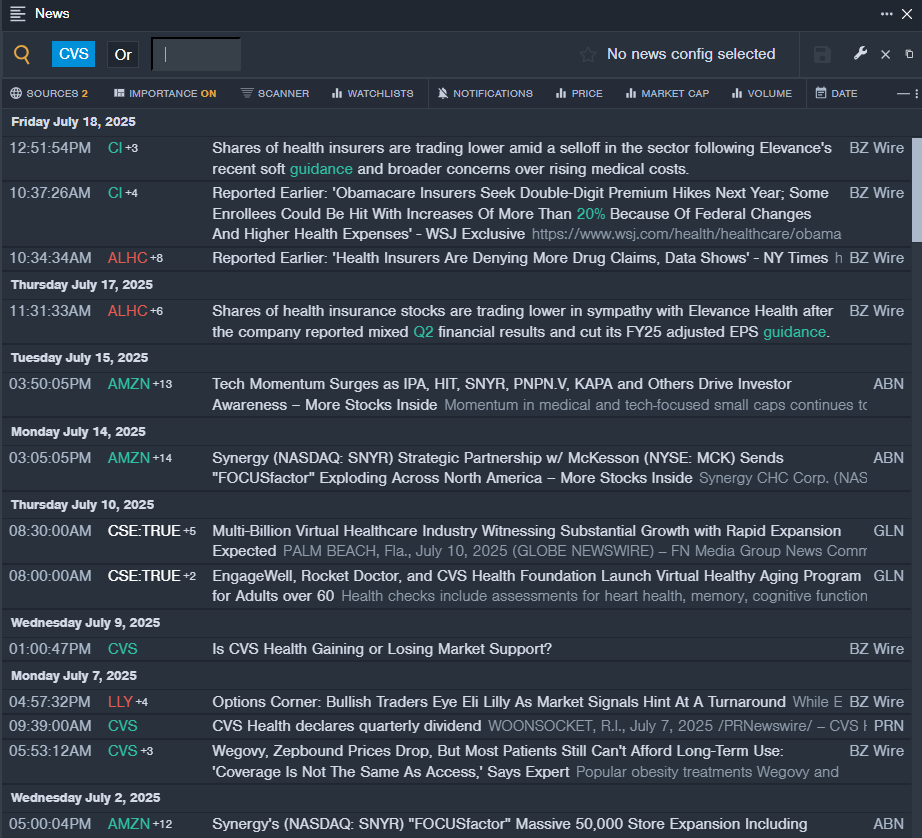
Task: Click the dash icon right of Date
Action: pyautogui.click(x=903, y=94)
